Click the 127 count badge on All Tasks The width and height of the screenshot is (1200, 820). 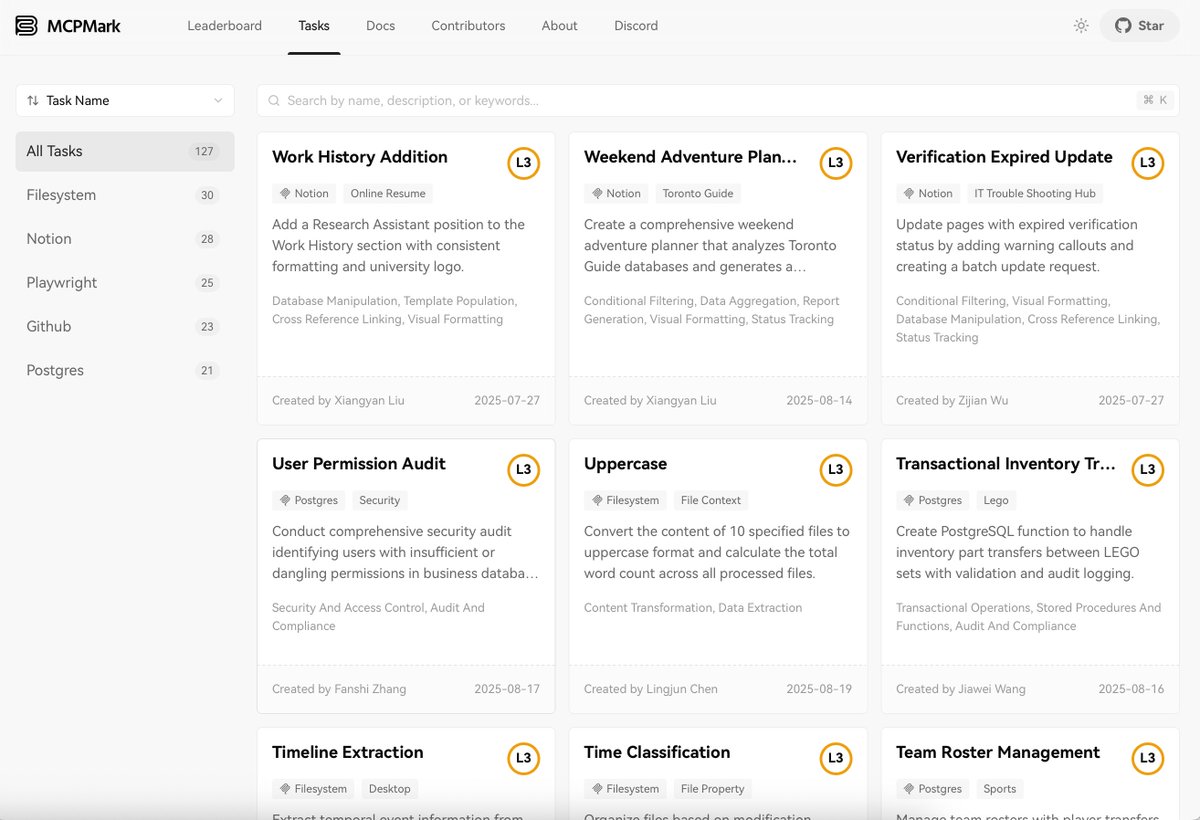204,151
